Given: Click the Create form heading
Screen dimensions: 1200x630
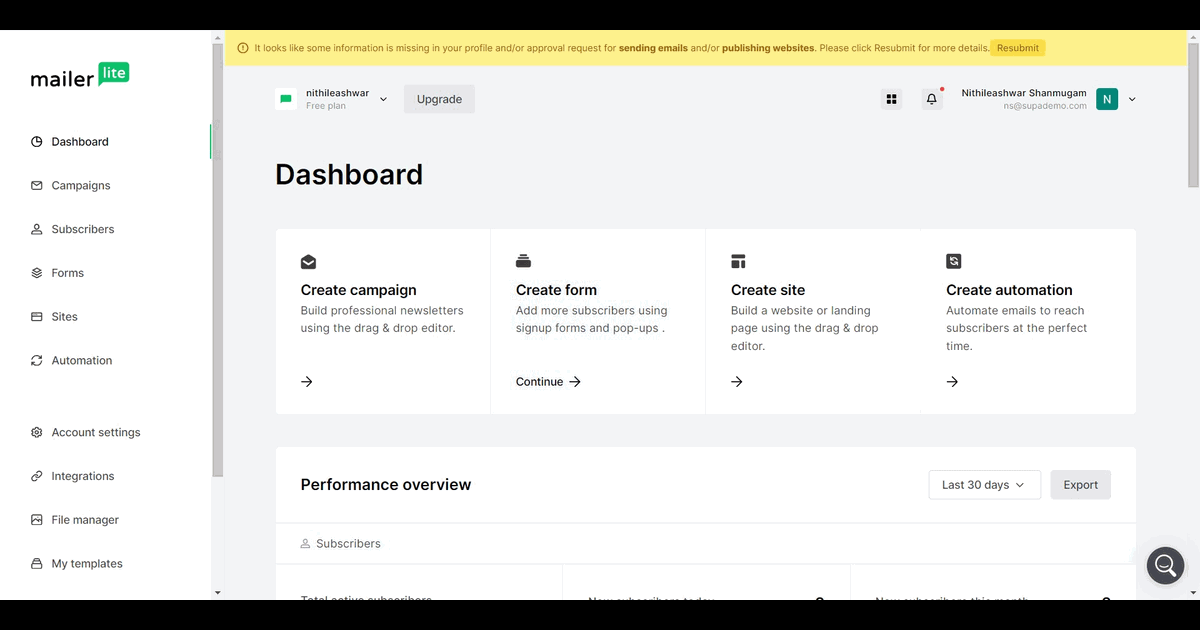Looking at the screenshot, I should point(556,290).
